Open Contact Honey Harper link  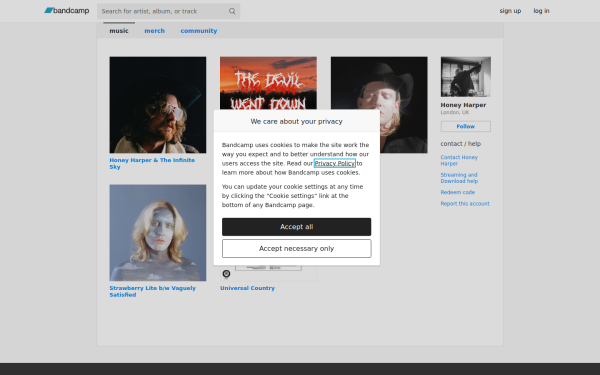[x=459, y=160]
